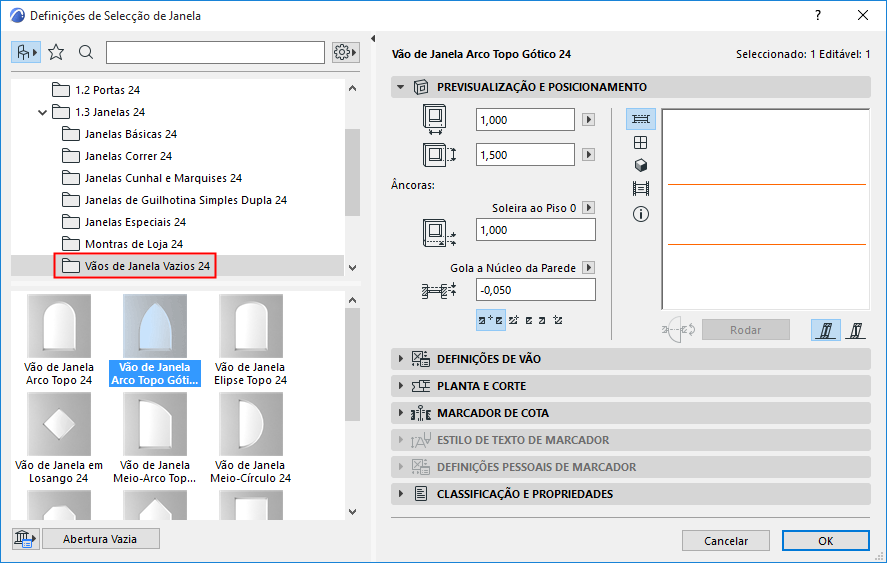Click the Rodar button
The height and width of the screenshot is (563, 887).
point(746,330)
